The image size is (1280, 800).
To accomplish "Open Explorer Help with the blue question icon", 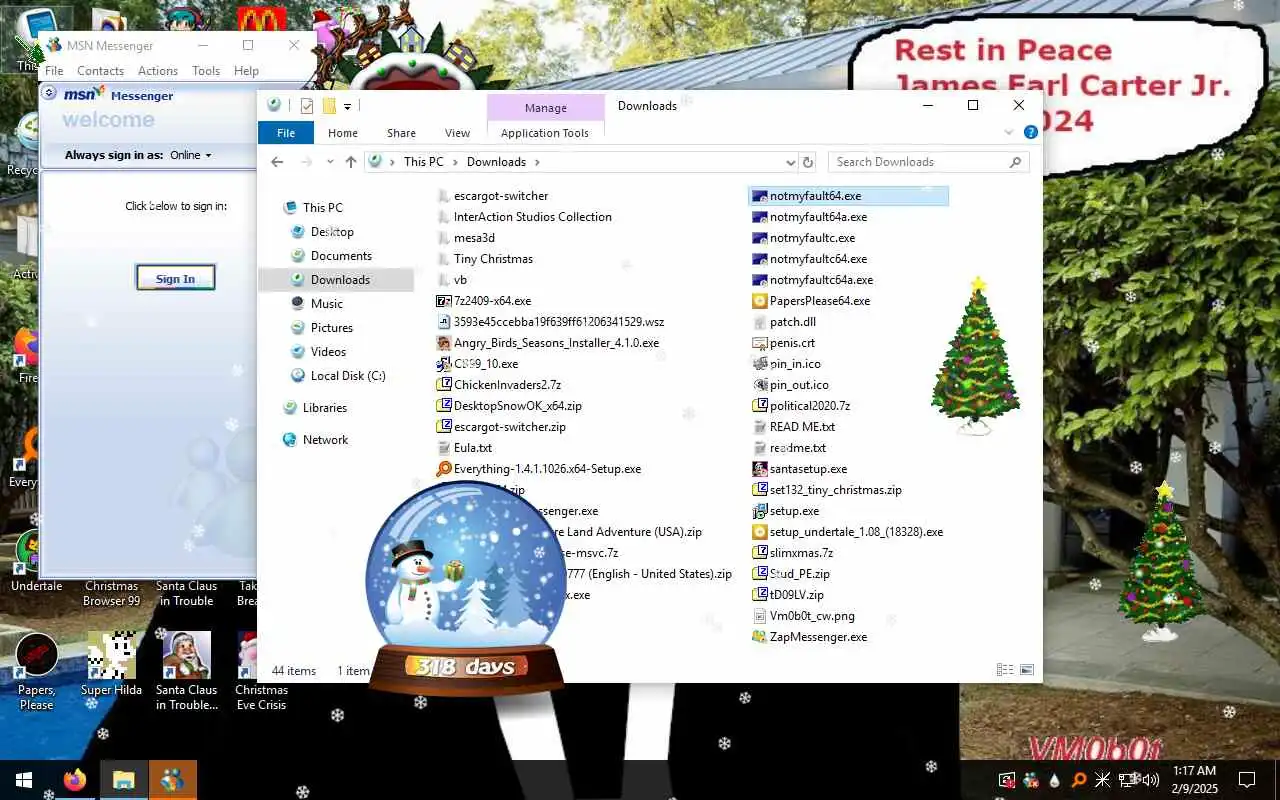I will pyautogui.click(x=1030, y=132).
